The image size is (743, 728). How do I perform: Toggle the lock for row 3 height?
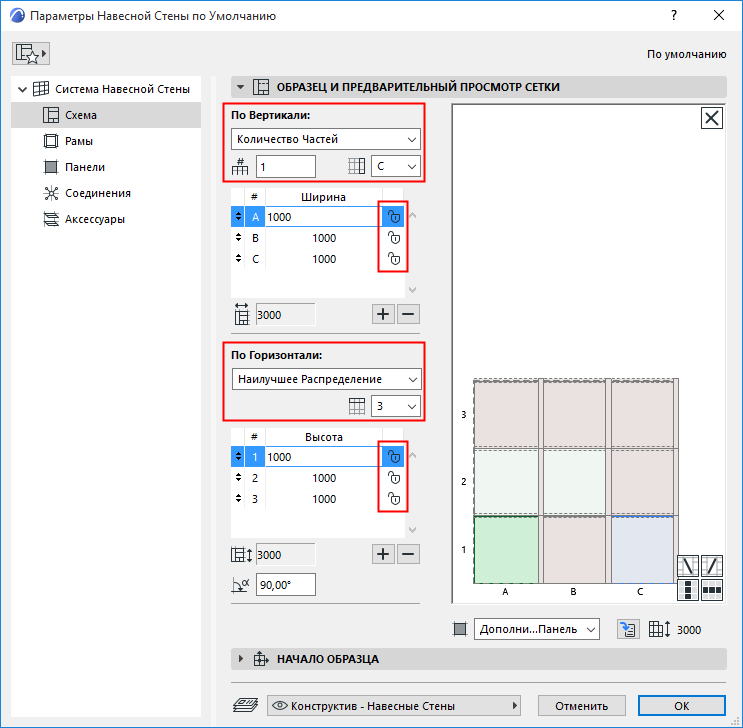[x=394, y=499]
